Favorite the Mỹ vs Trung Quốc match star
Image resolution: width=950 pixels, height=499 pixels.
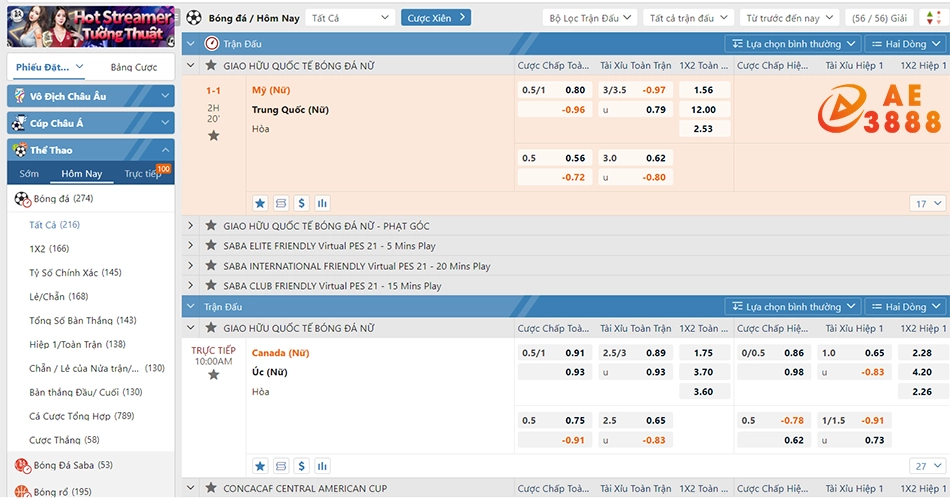[213, 136]
